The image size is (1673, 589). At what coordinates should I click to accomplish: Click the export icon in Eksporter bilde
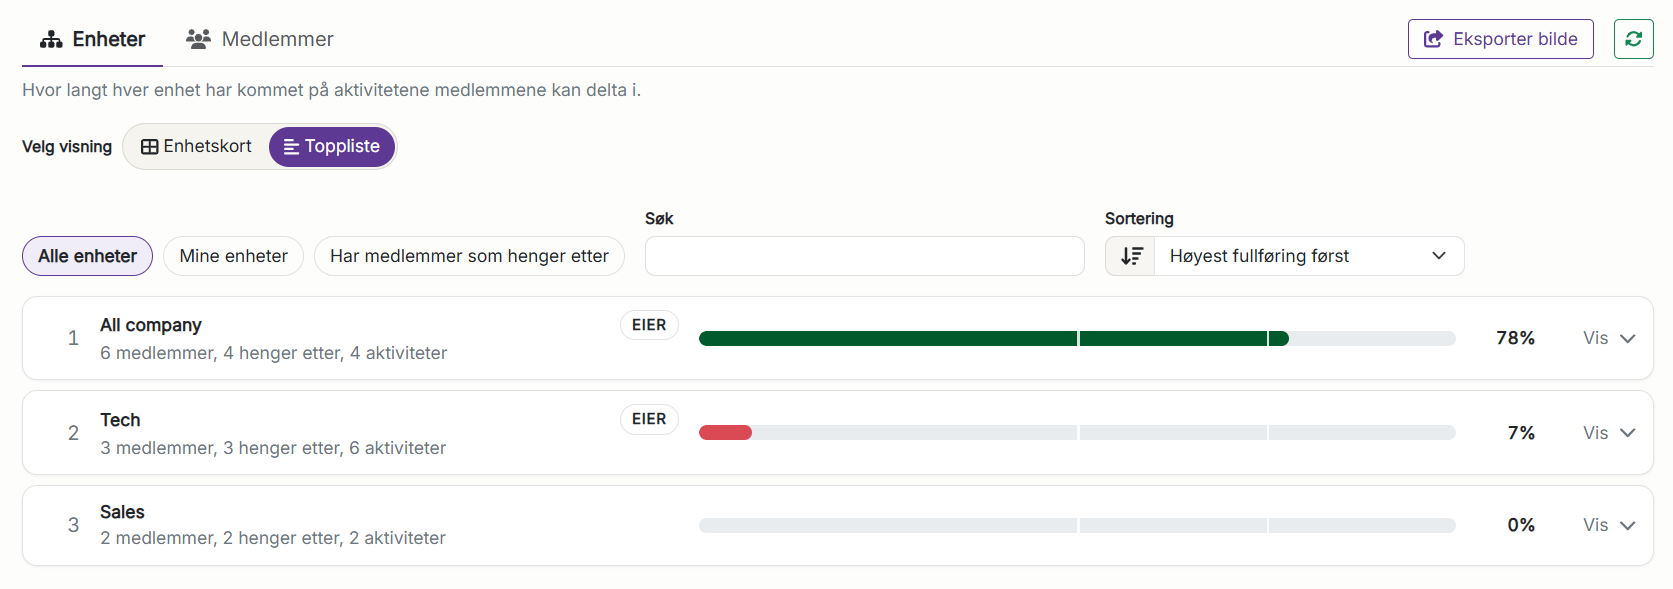coord(1433,39)
